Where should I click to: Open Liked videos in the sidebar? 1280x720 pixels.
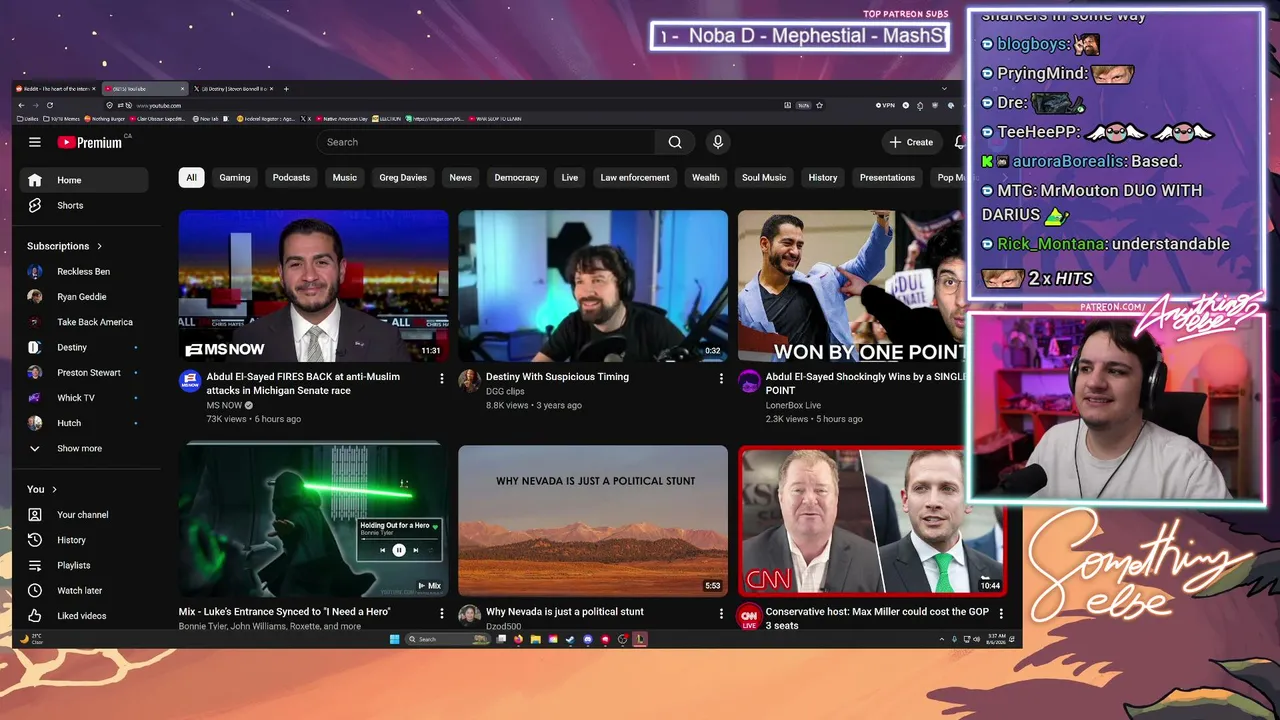84,616
